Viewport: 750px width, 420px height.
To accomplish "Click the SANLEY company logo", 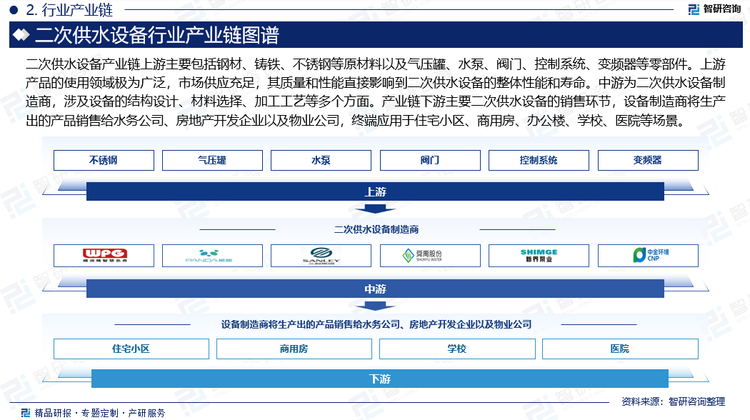I will click(321, 255).
